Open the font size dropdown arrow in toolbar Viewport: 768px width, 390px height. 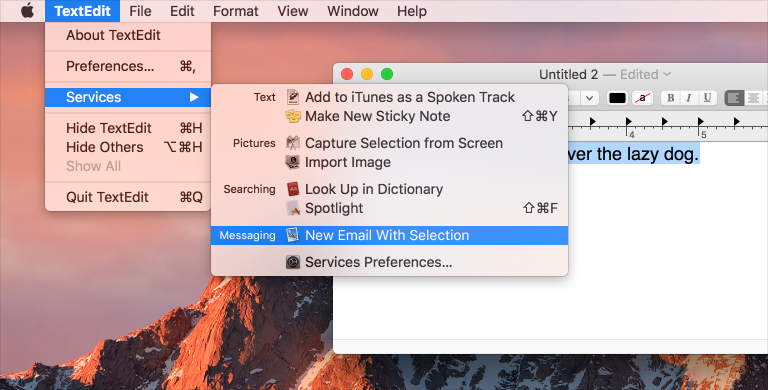(590, 98)
